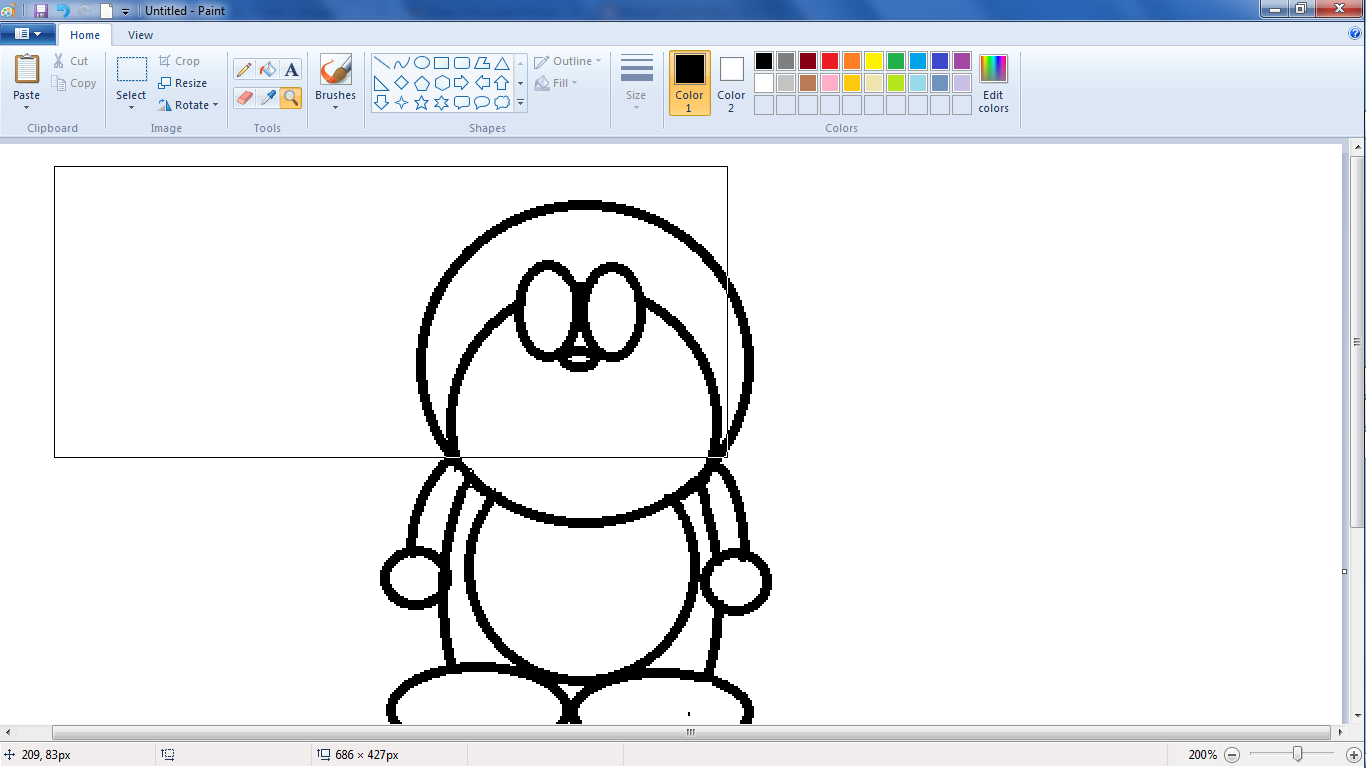This screenshot has width=1366, height=768.
Task: Select the Pencil tool
Action: [x=244, y=69]
